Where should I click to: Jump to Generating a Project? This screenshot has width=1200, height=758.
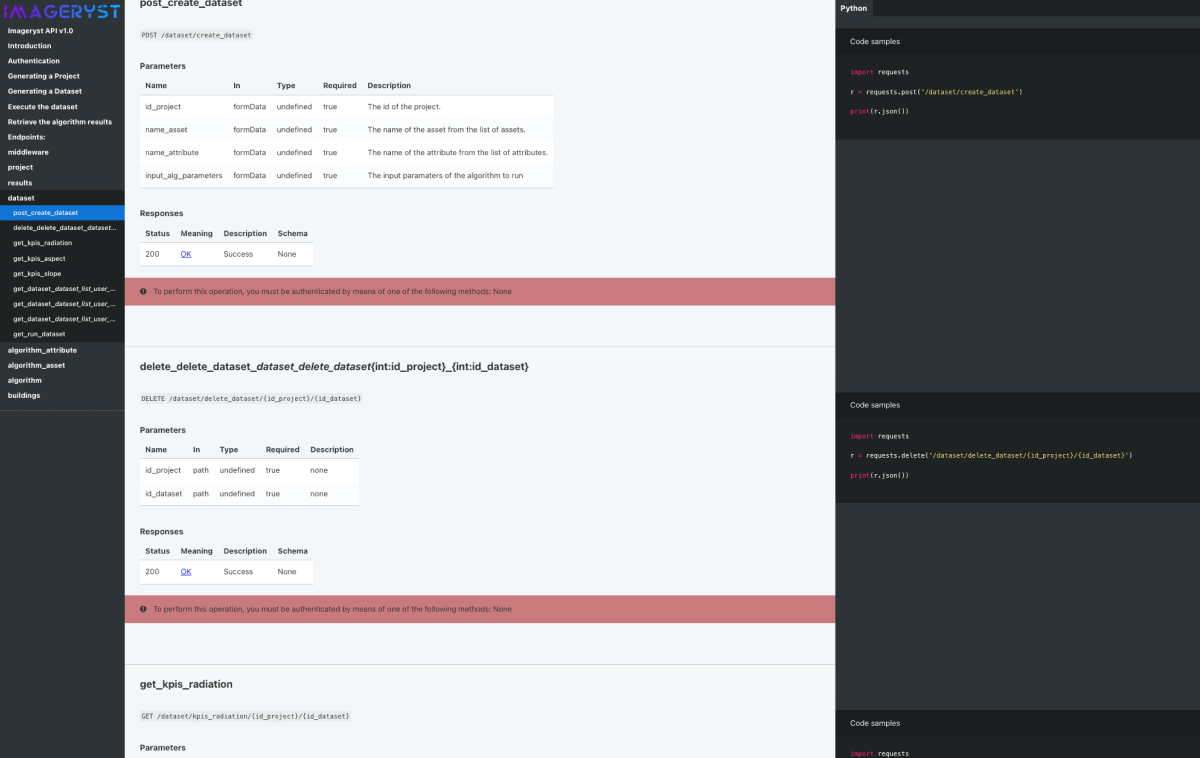(44, 76)
